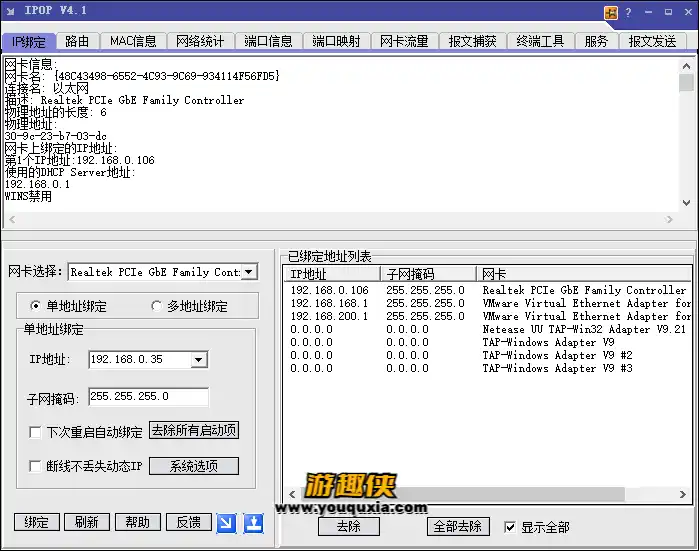This screenshot has width=699, height=551.
Task: Expand the IP地址 combo box arrow
Action: click(199, 359)
